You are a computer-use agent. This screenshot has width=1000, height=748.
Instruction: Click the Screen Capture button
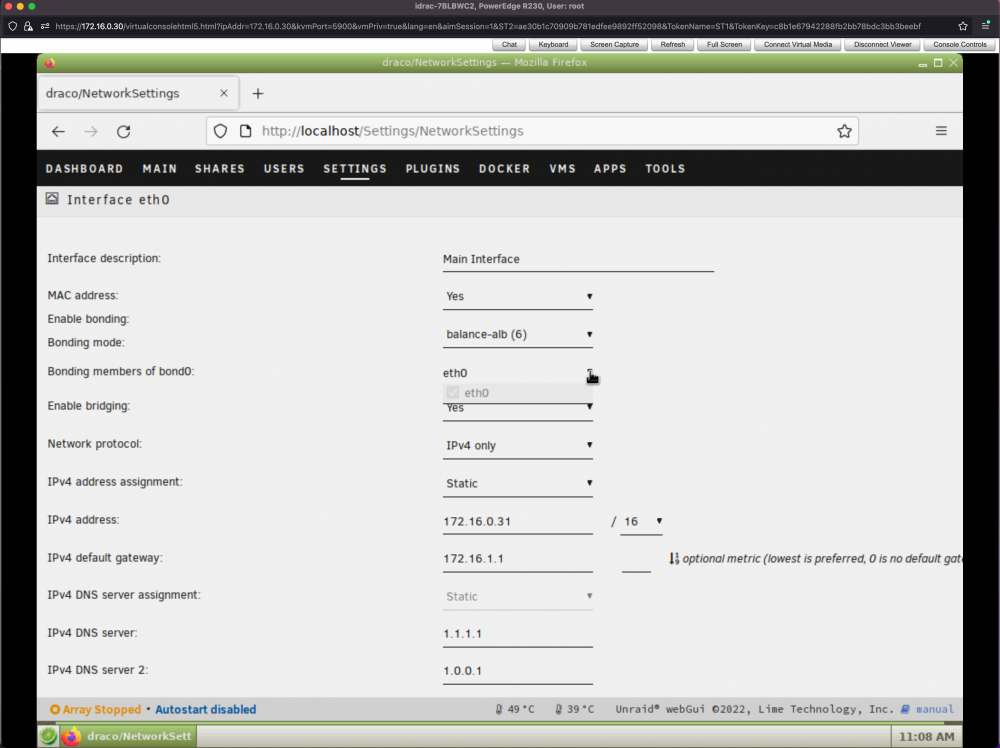[614, 45]
